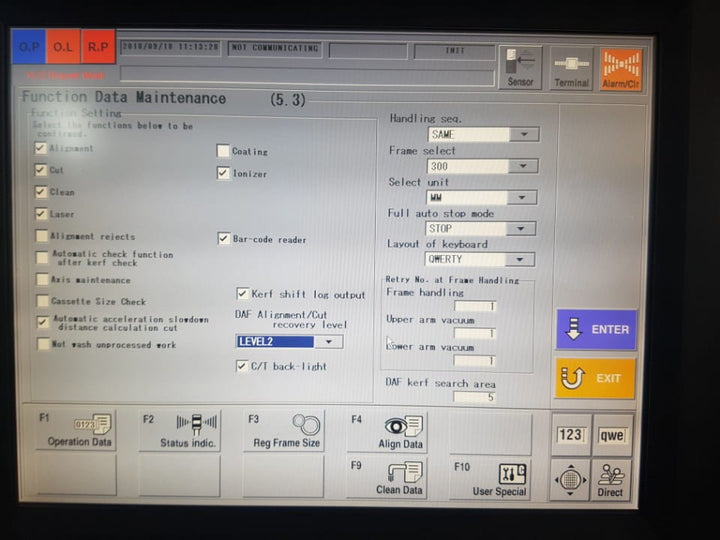This screenshot has width=720, height=540.
Task: Open F2 Status indic. screen
Action: 180,430
